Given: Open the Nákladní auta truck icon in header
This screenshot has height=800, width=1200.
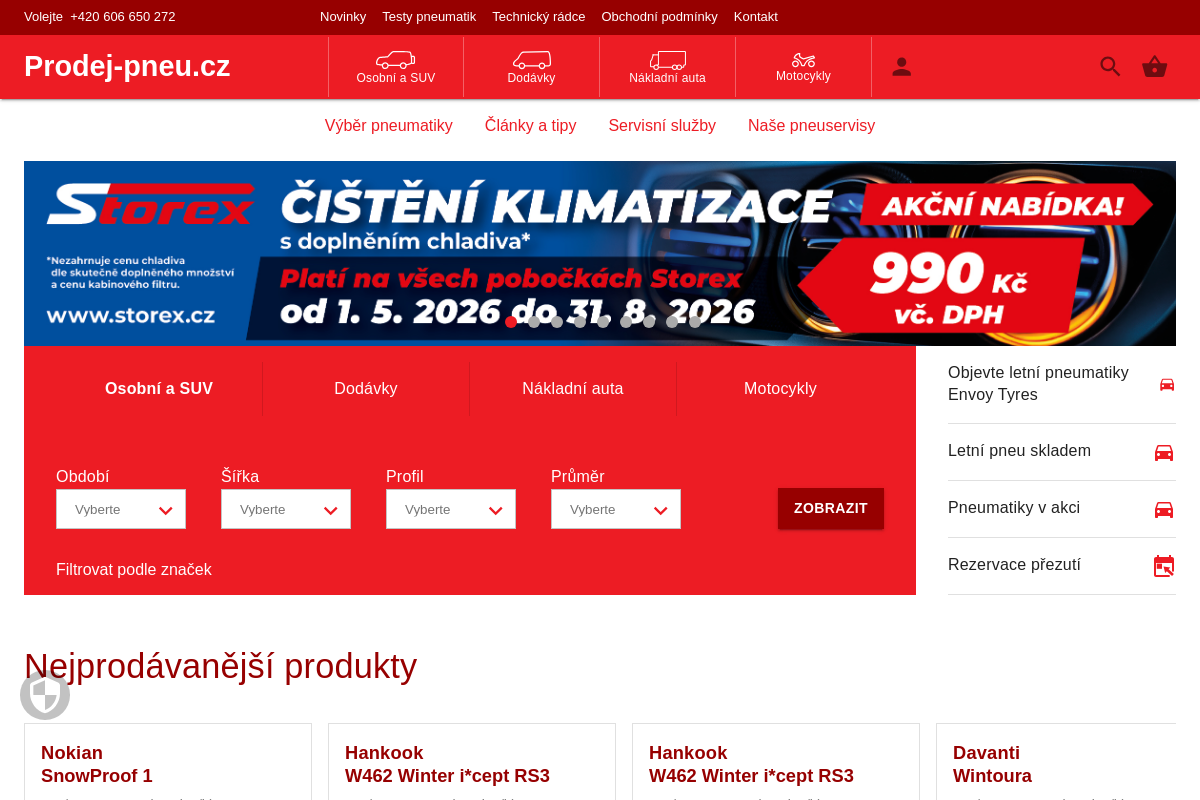Looking at the screenshot, I should tap(667, 60).
